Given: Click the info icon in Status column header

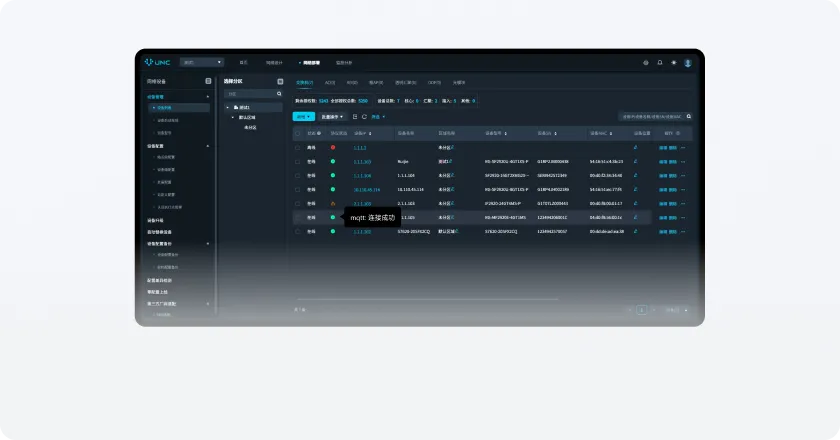Looking at the screenshot, I should pyautogui.click(x=319, y=133).
